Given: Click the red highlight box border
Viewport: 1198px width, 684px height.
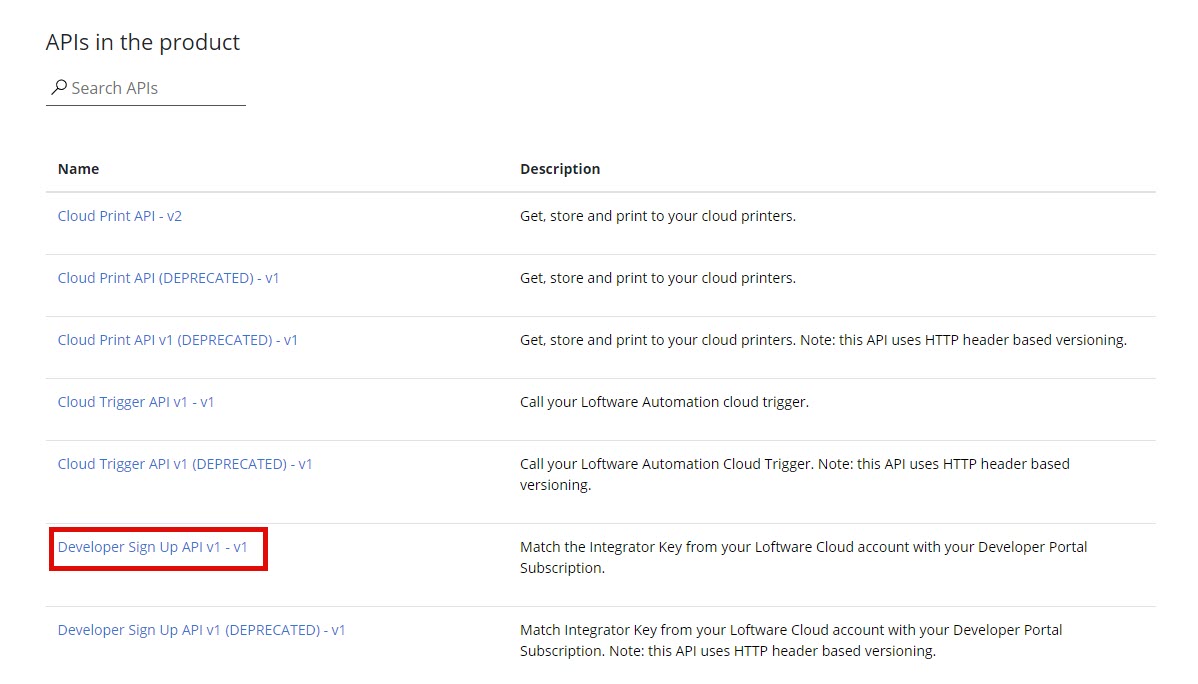Looking at the screenshot, I should pos(158,529).
